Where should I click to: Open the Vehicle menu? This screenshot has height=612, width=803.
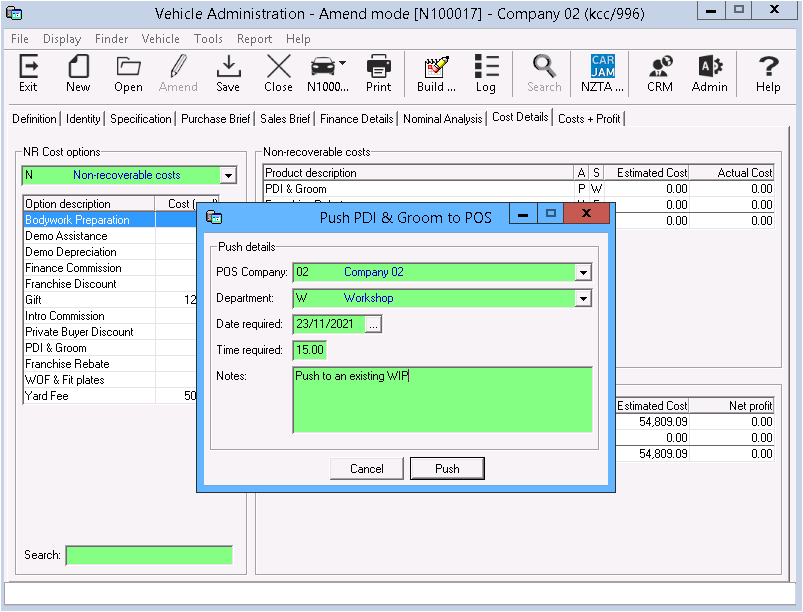[160, 39]
